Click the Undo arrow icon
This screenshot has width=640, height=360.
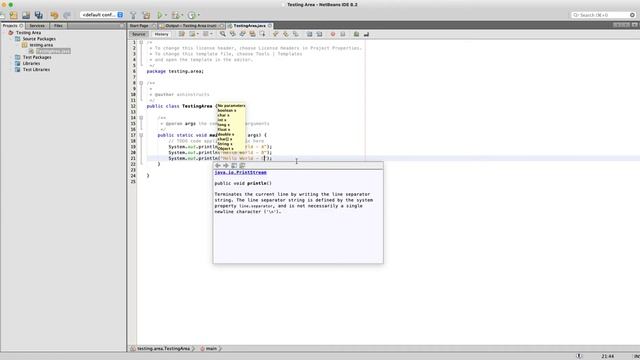(x=54, y=15)
